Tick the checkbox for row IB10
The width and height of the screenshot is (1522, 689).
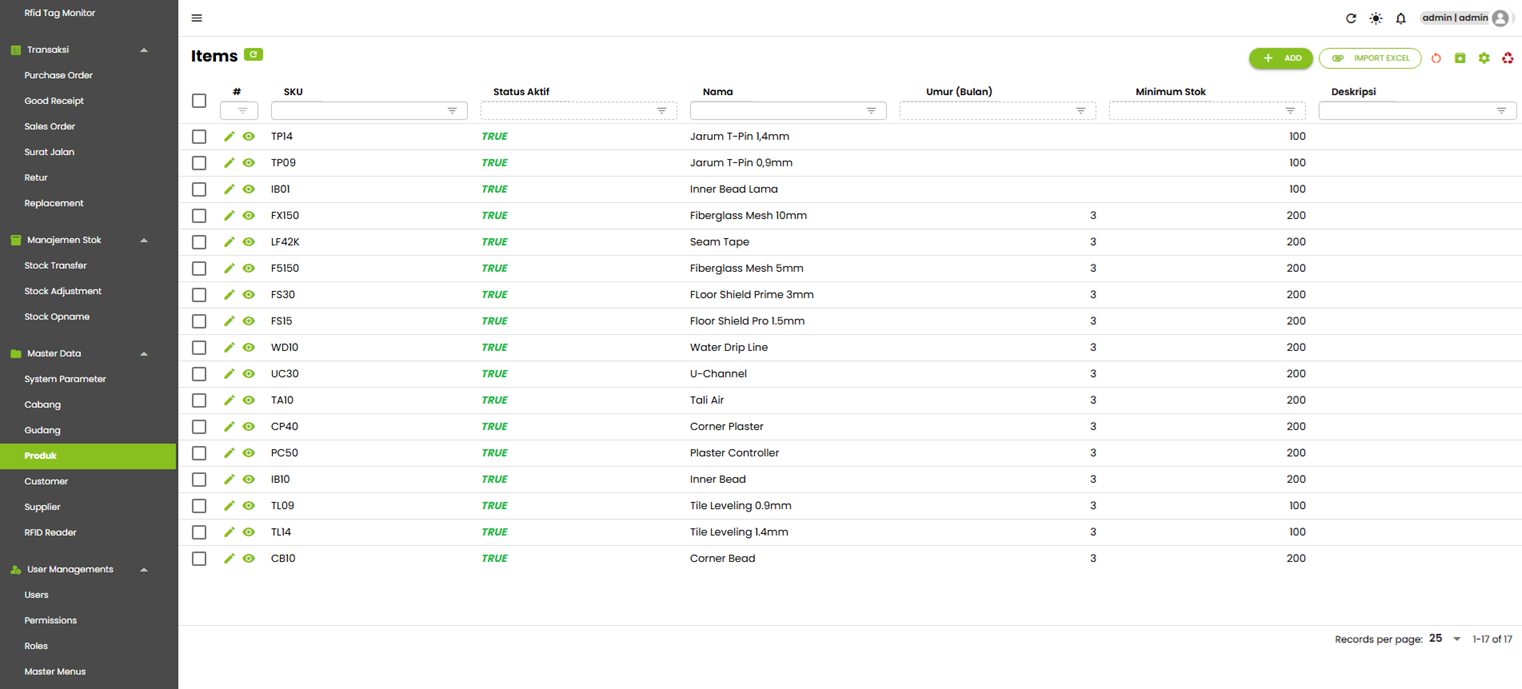click(x=199, y=479)
